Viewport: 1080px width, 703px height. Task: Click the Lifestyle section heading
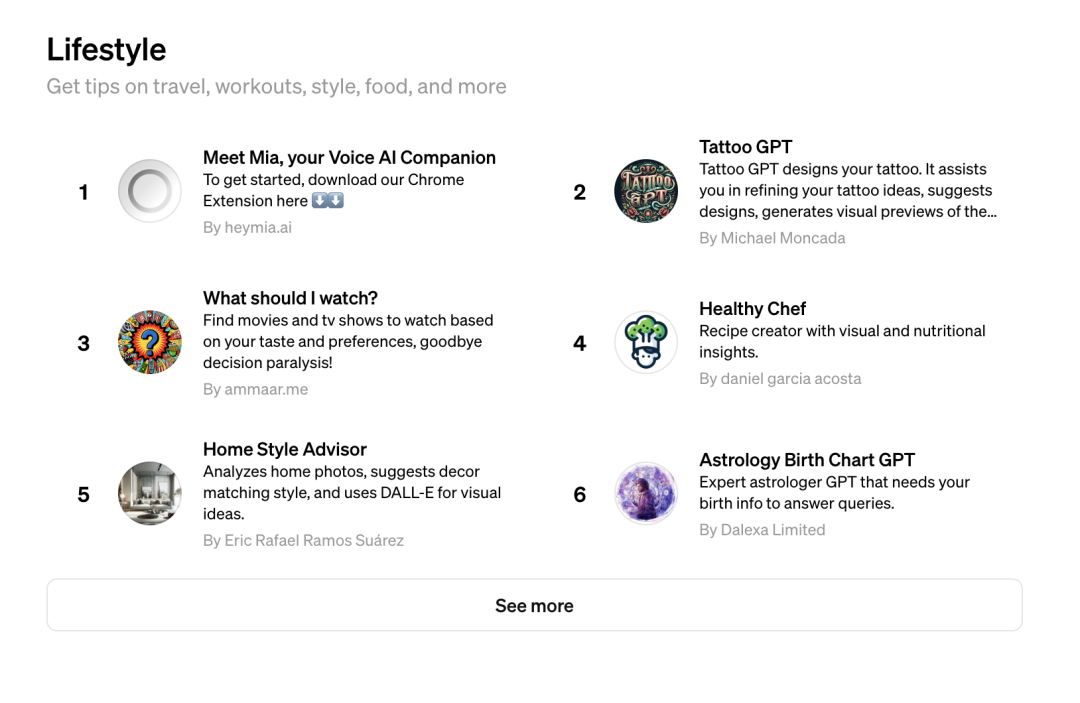coord(106,49)
